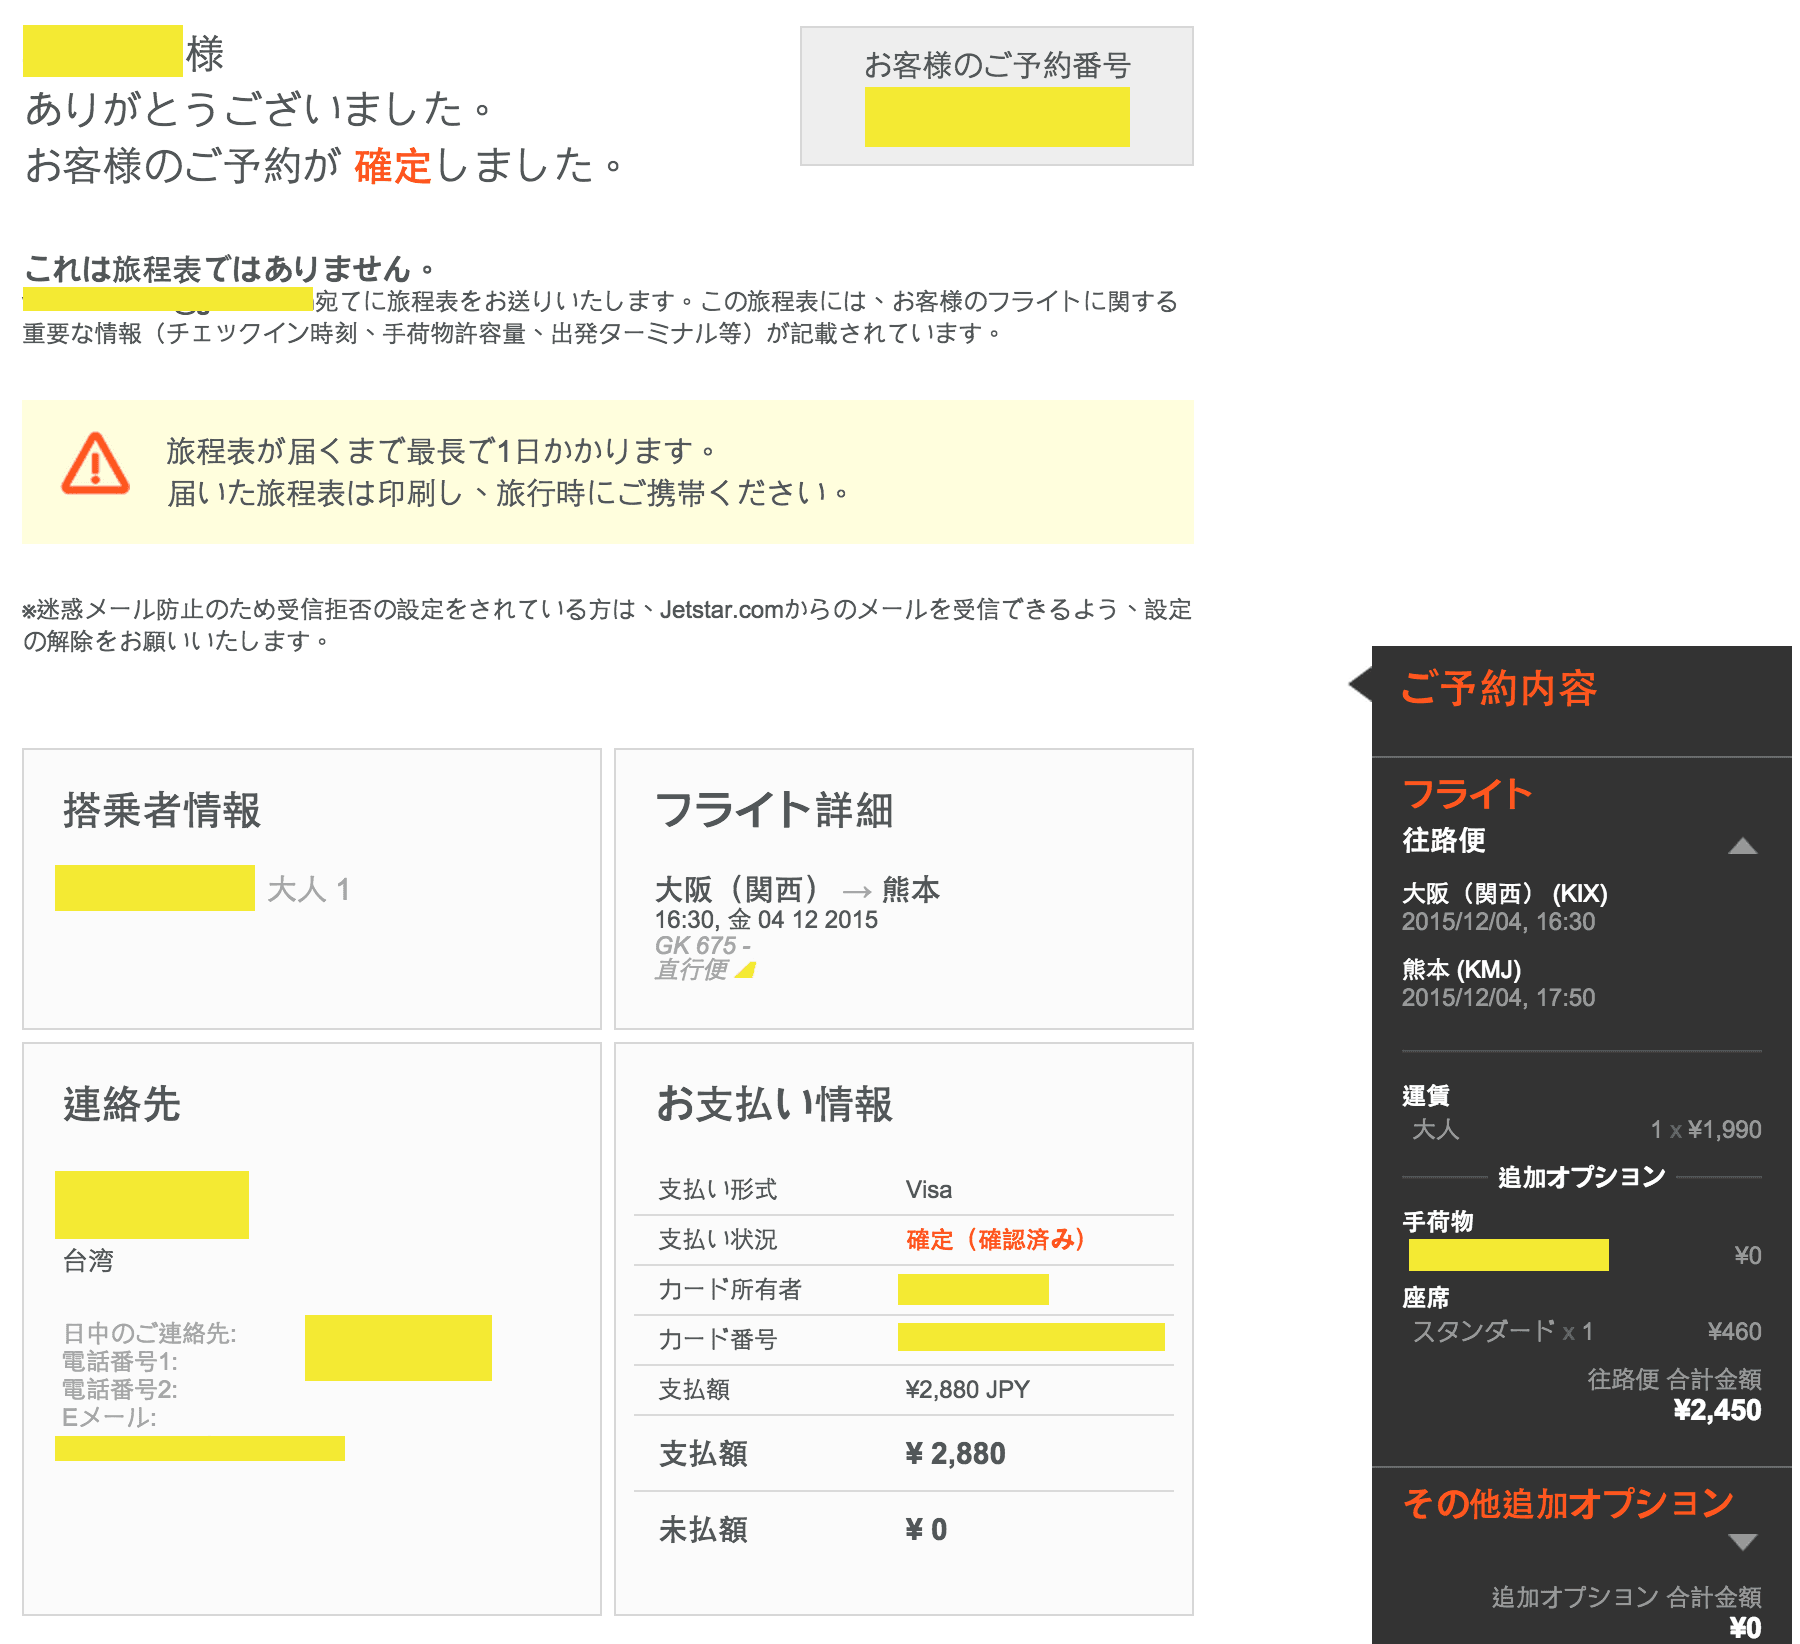Click the お客様のご予約番号 label
1800x1644 pixels.
997,65
